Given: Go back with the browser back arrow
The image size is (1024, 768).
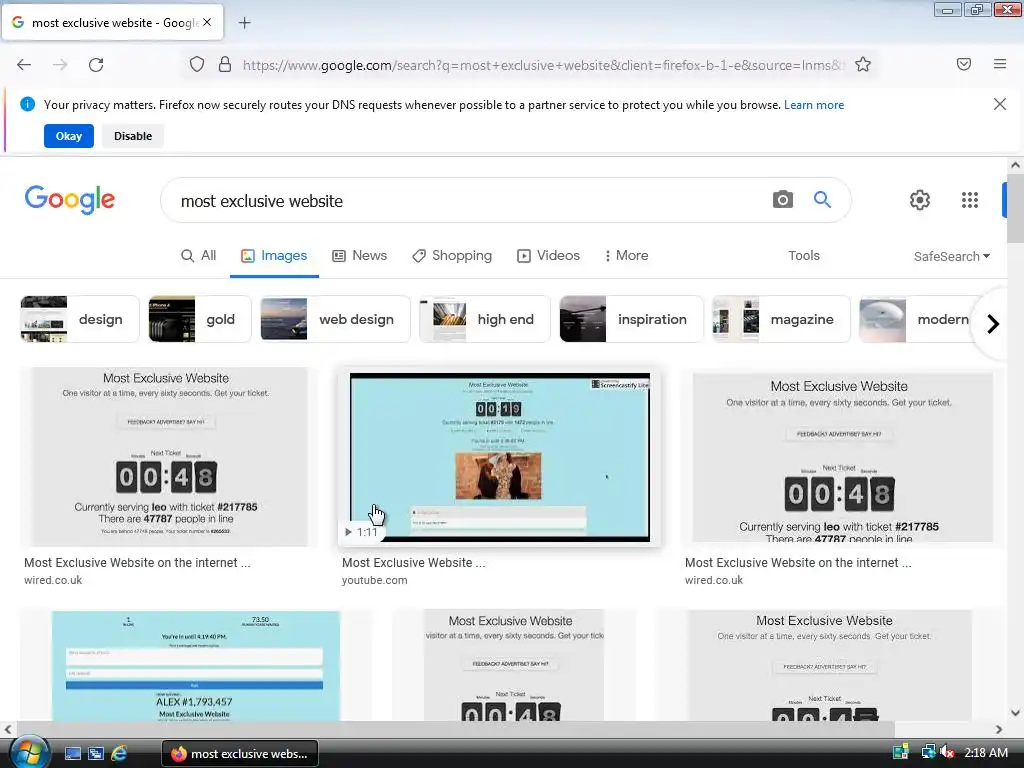Looking at the screenshot, I should (x=24, y=65).
